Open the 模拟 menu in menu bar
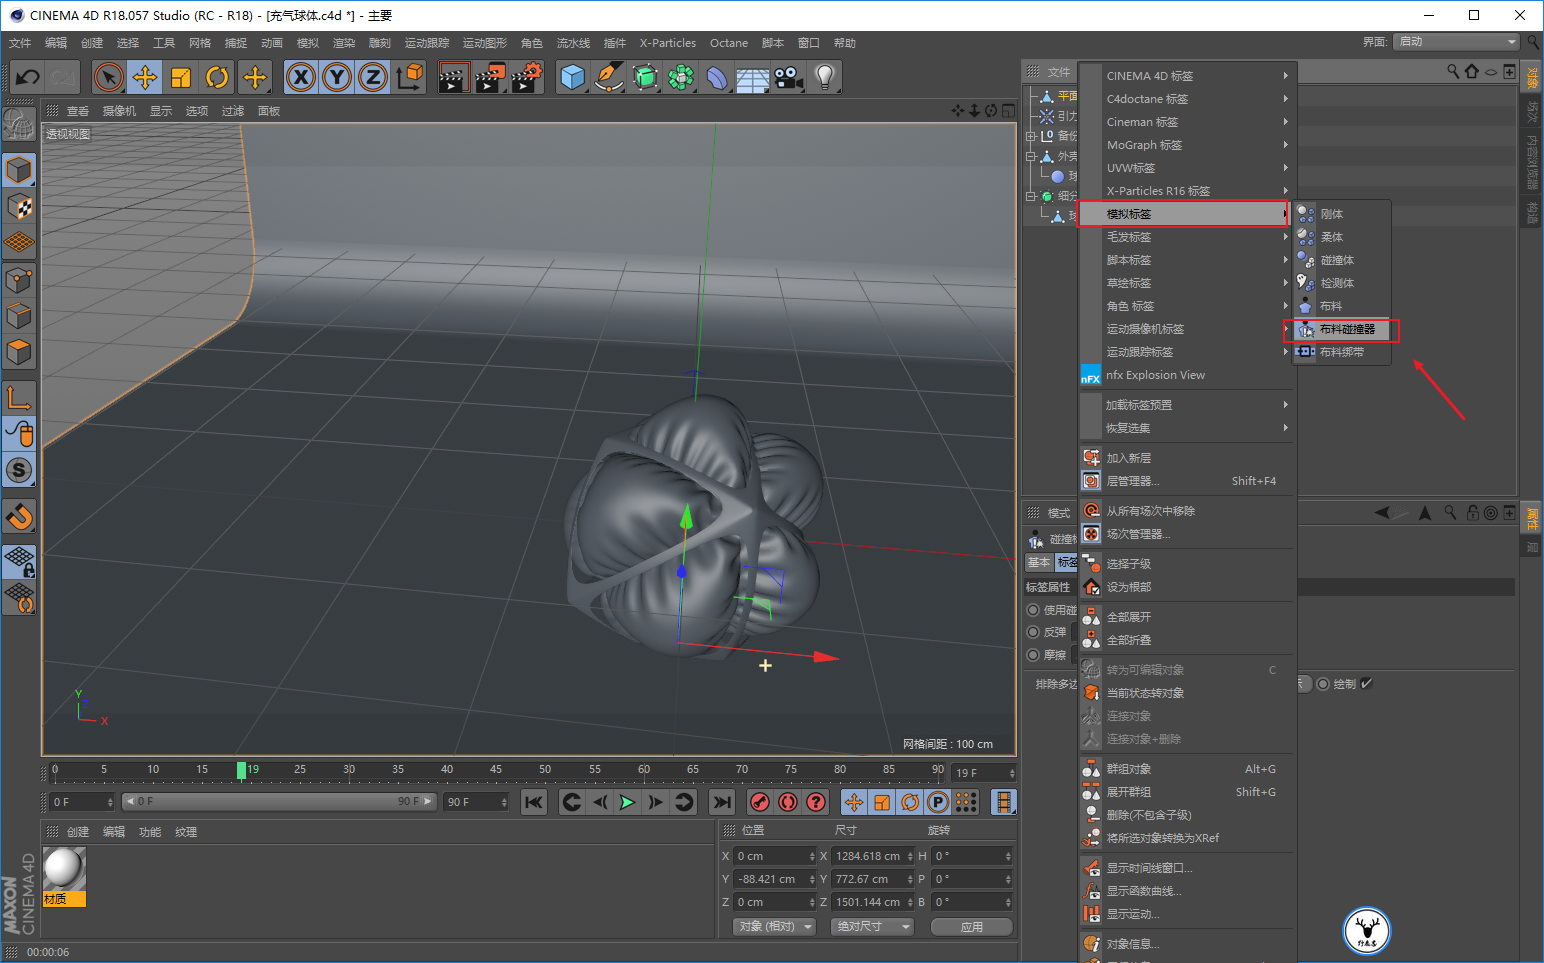Screen dimensions: 1544x963 coord(308,43)
